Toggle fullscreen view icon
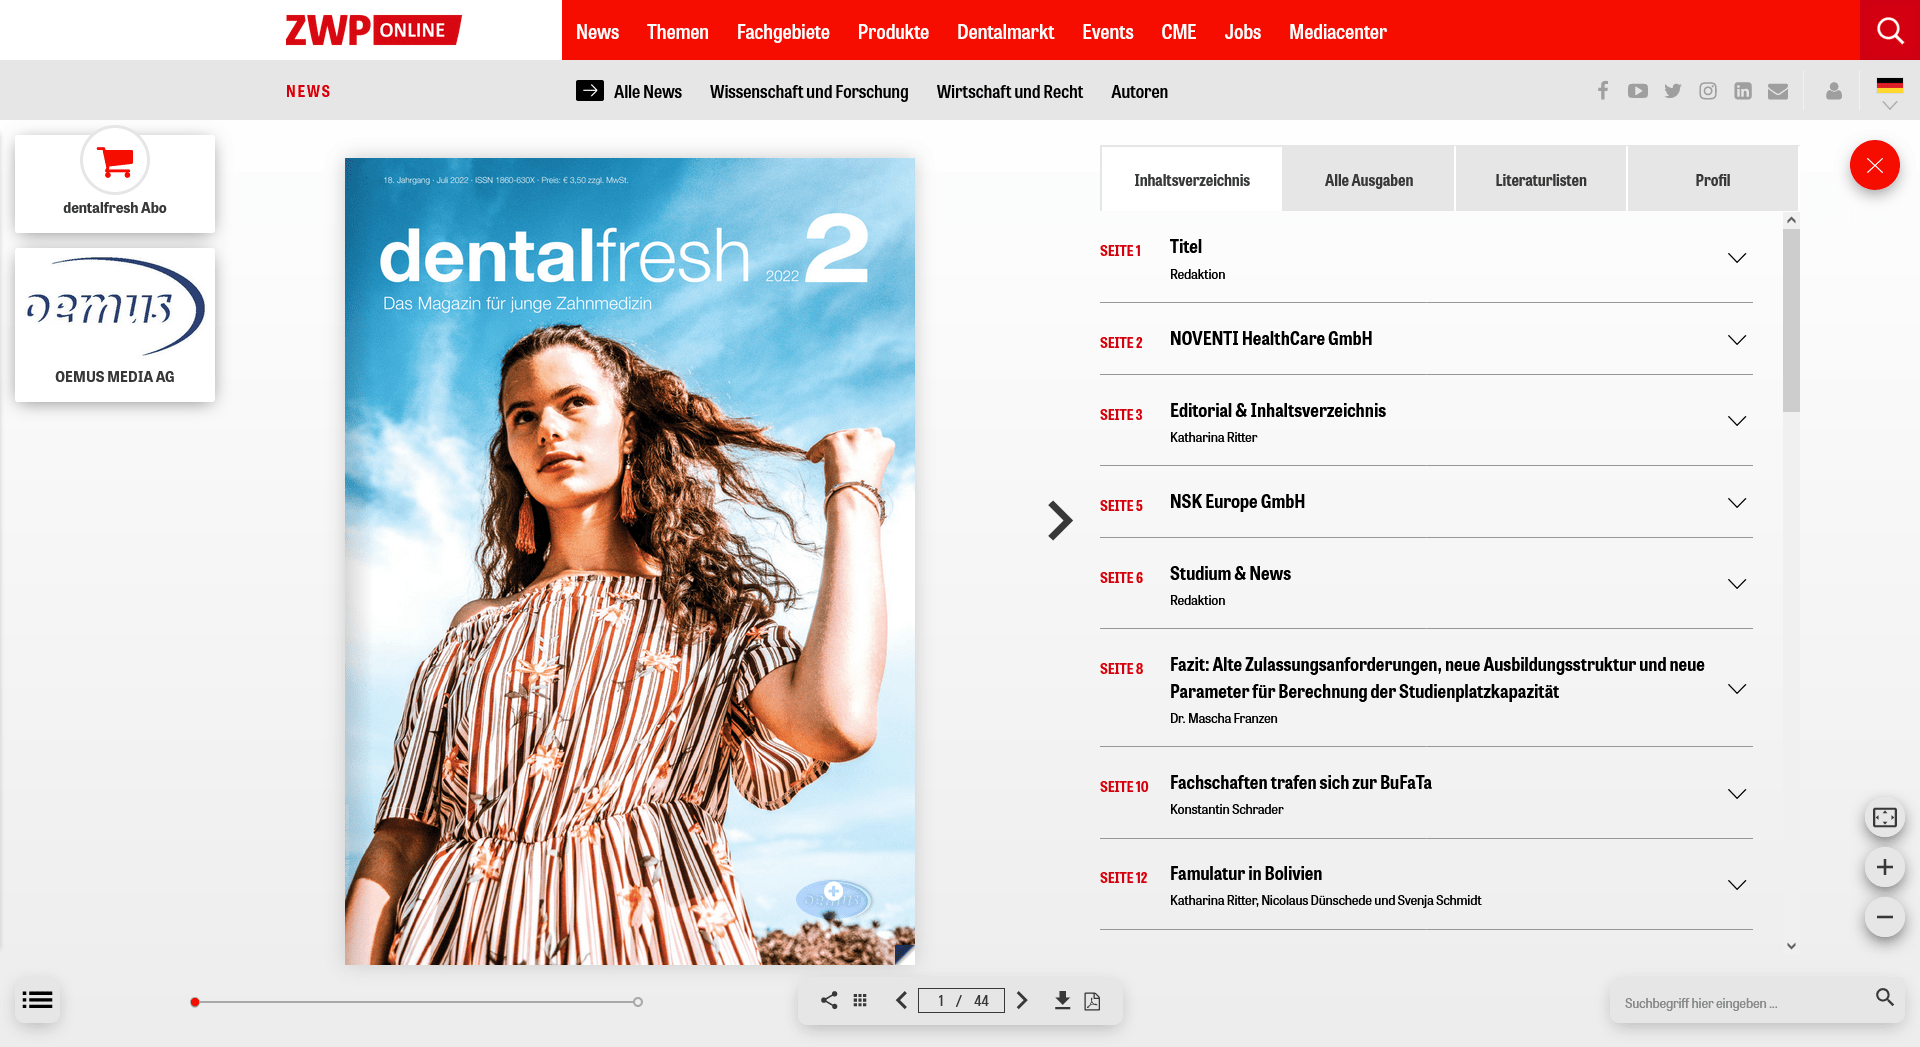1920x1047 pixels. (x=1885, y=817)
